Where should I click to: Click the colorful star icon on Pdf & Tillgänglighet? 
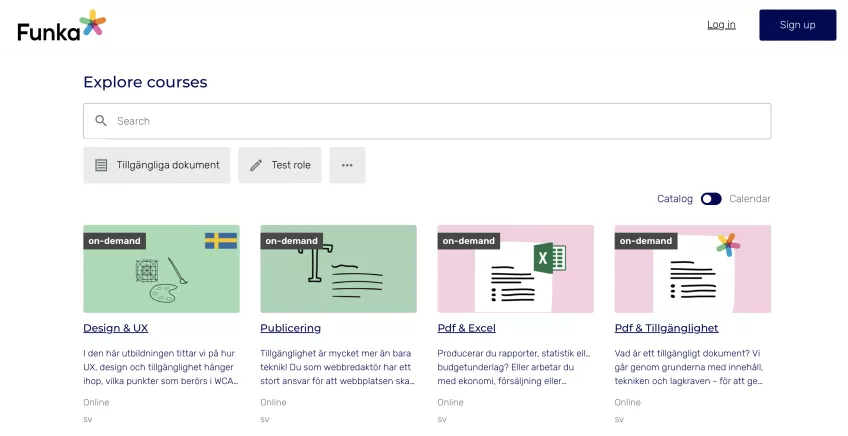pyautogui.click(x=728, y=245)
